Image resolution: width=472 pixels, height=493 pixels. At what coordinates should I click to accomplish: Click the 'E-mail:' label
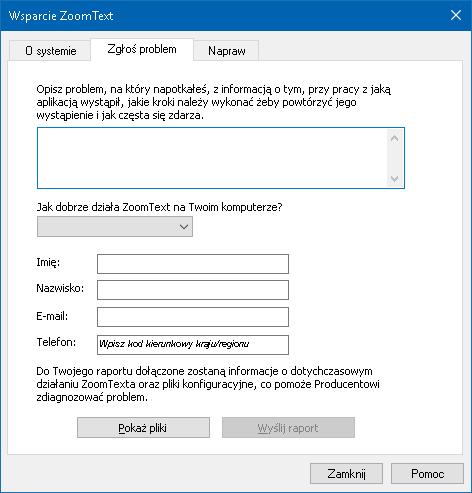52,316
